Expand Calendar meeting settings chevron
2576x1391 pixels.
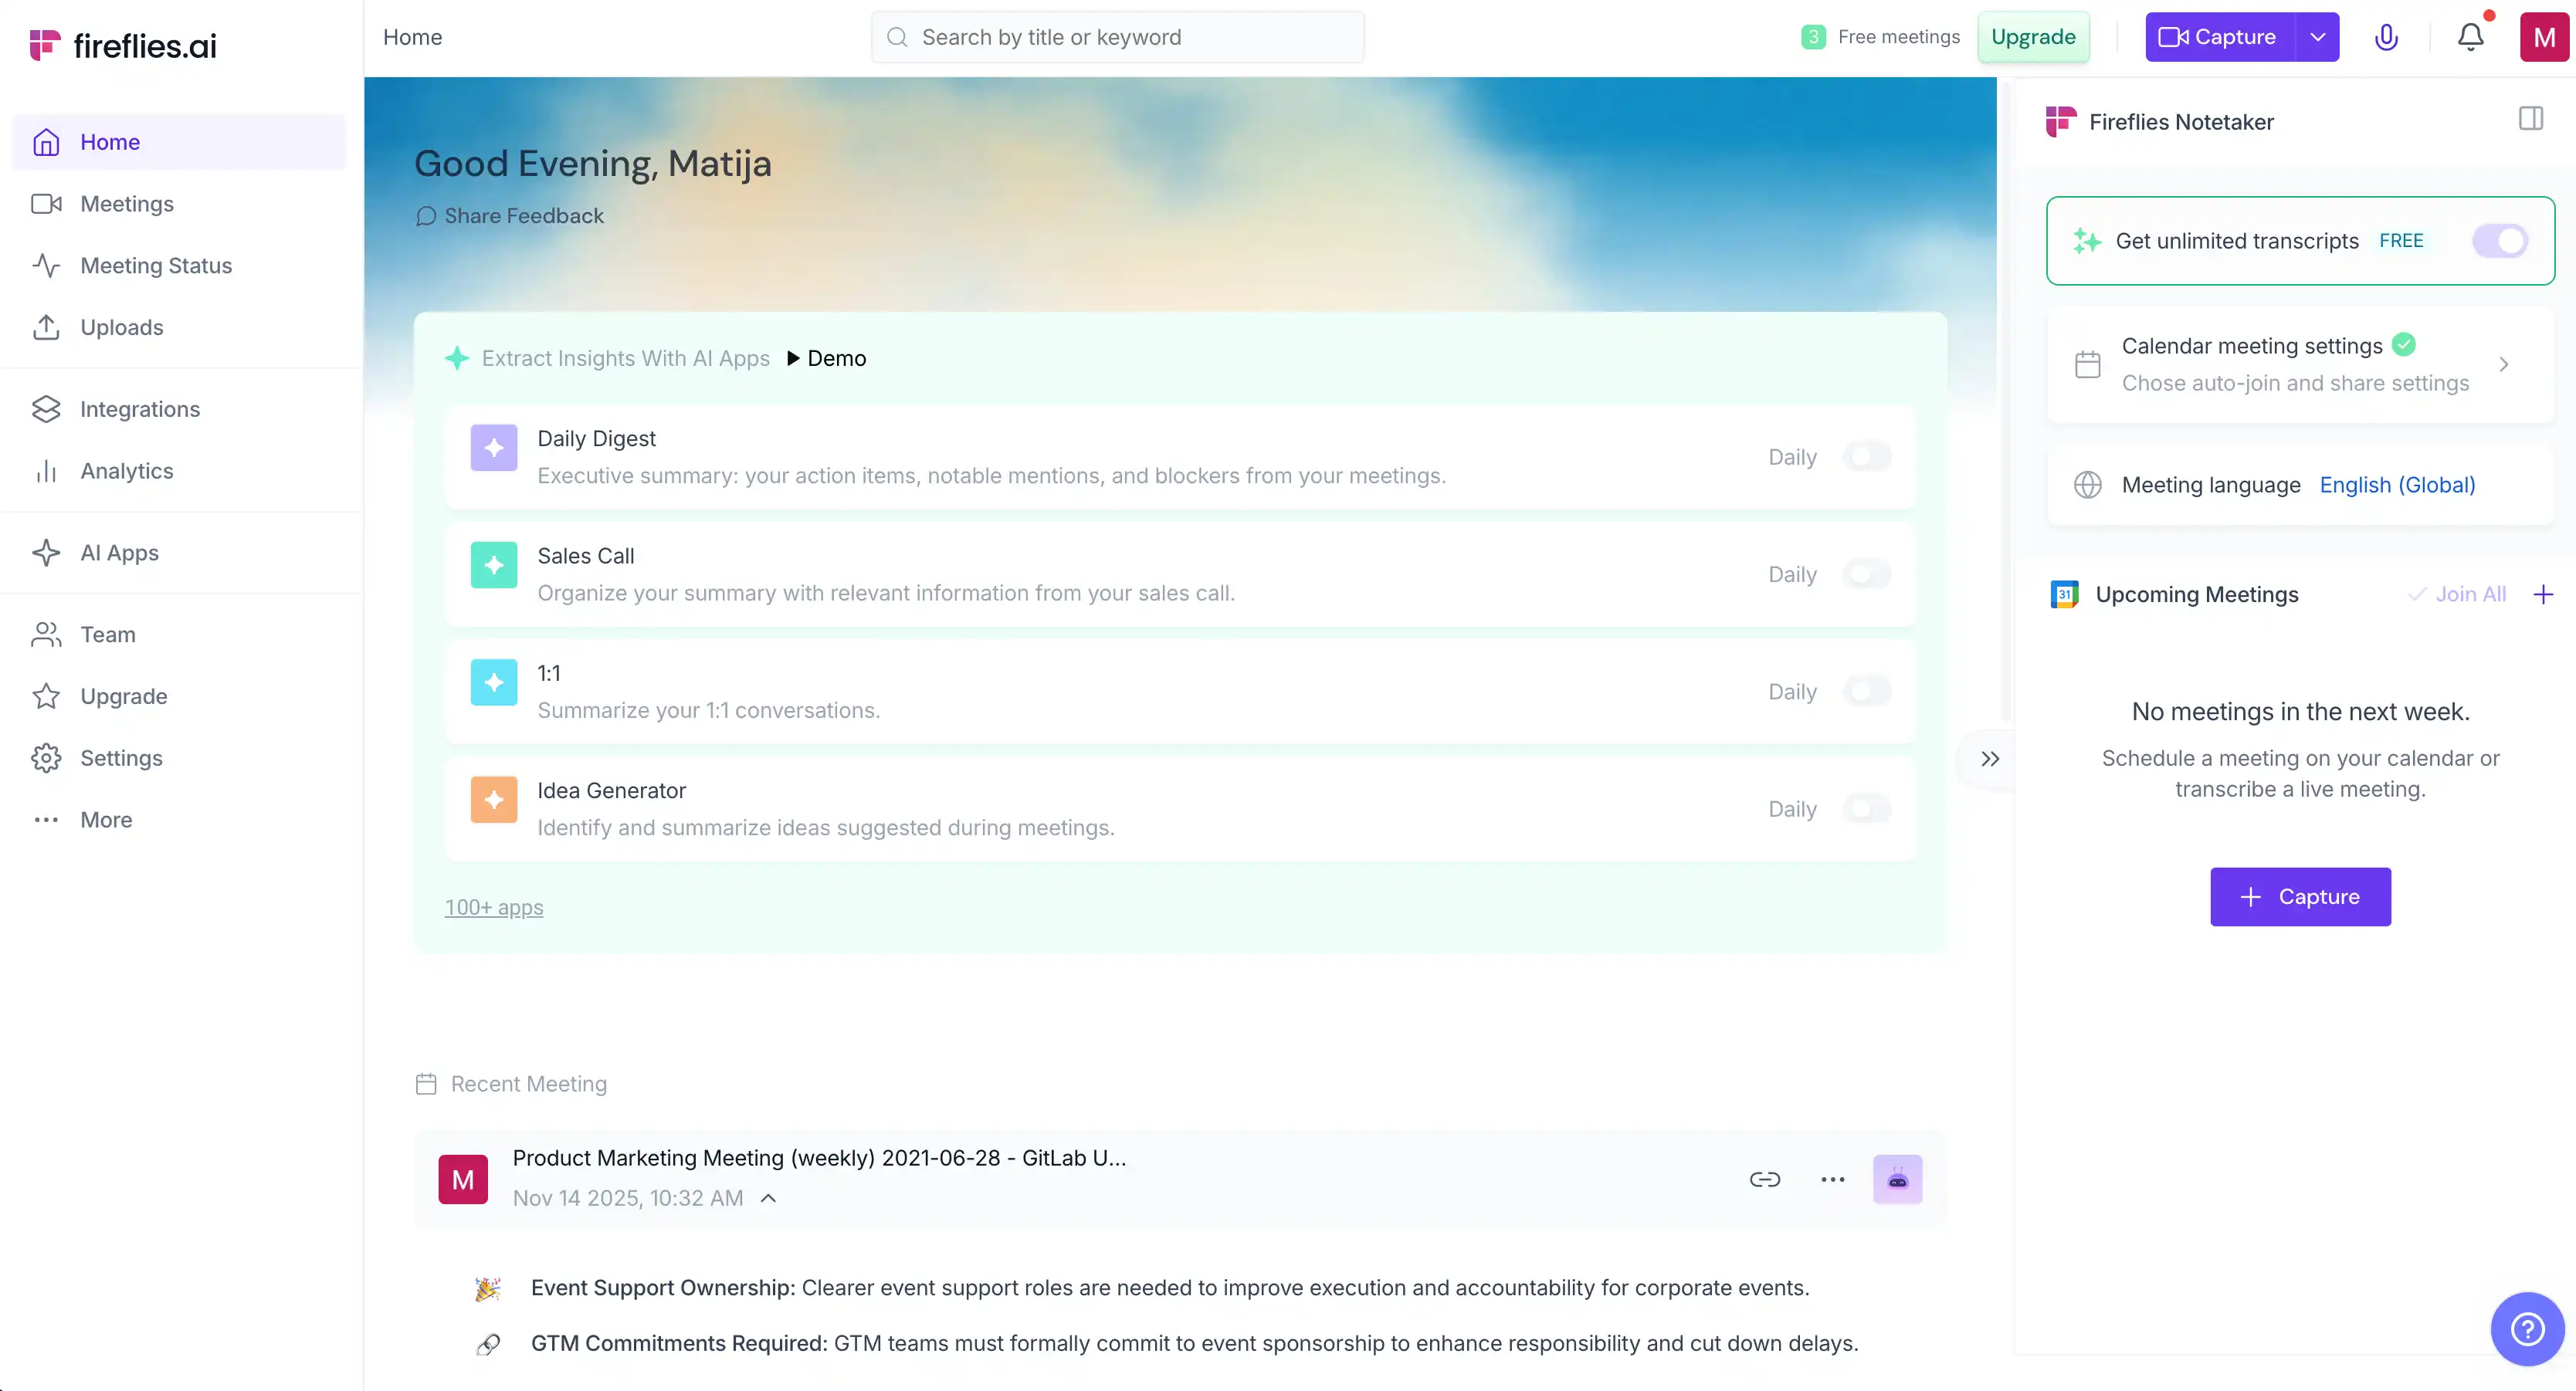(2503, 364)
